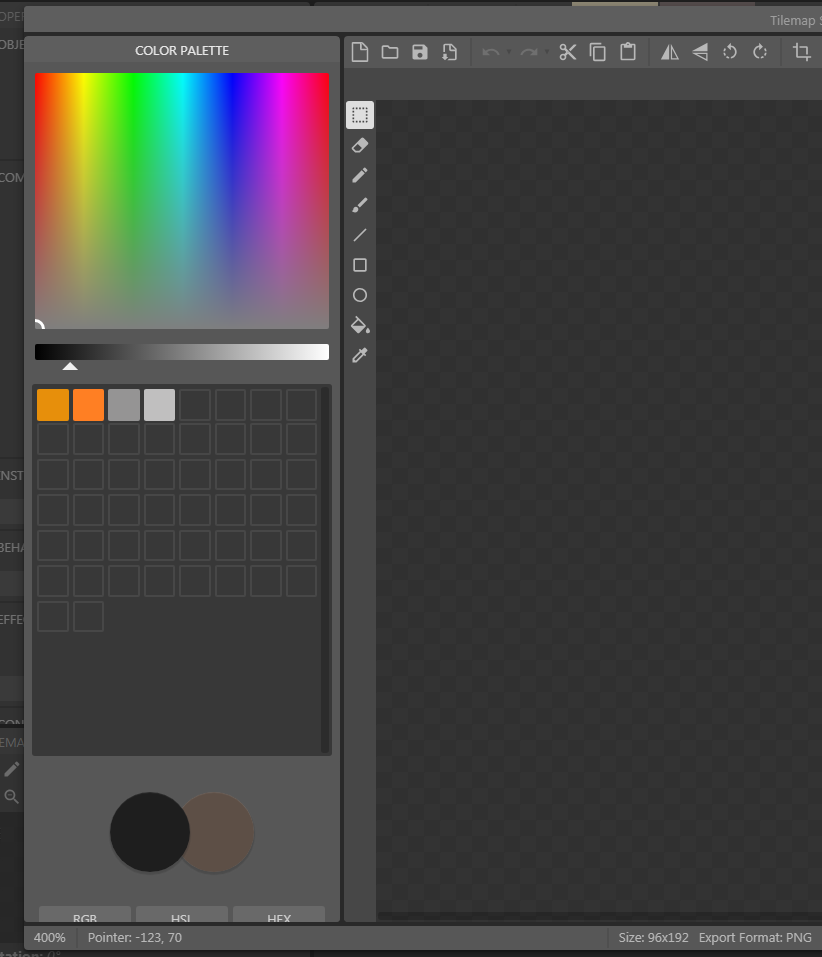Screen dimensions: 822x957
Task: Click the COLOR PALETTE panel header
Action: pyautogui.click(x=182, y=51)
